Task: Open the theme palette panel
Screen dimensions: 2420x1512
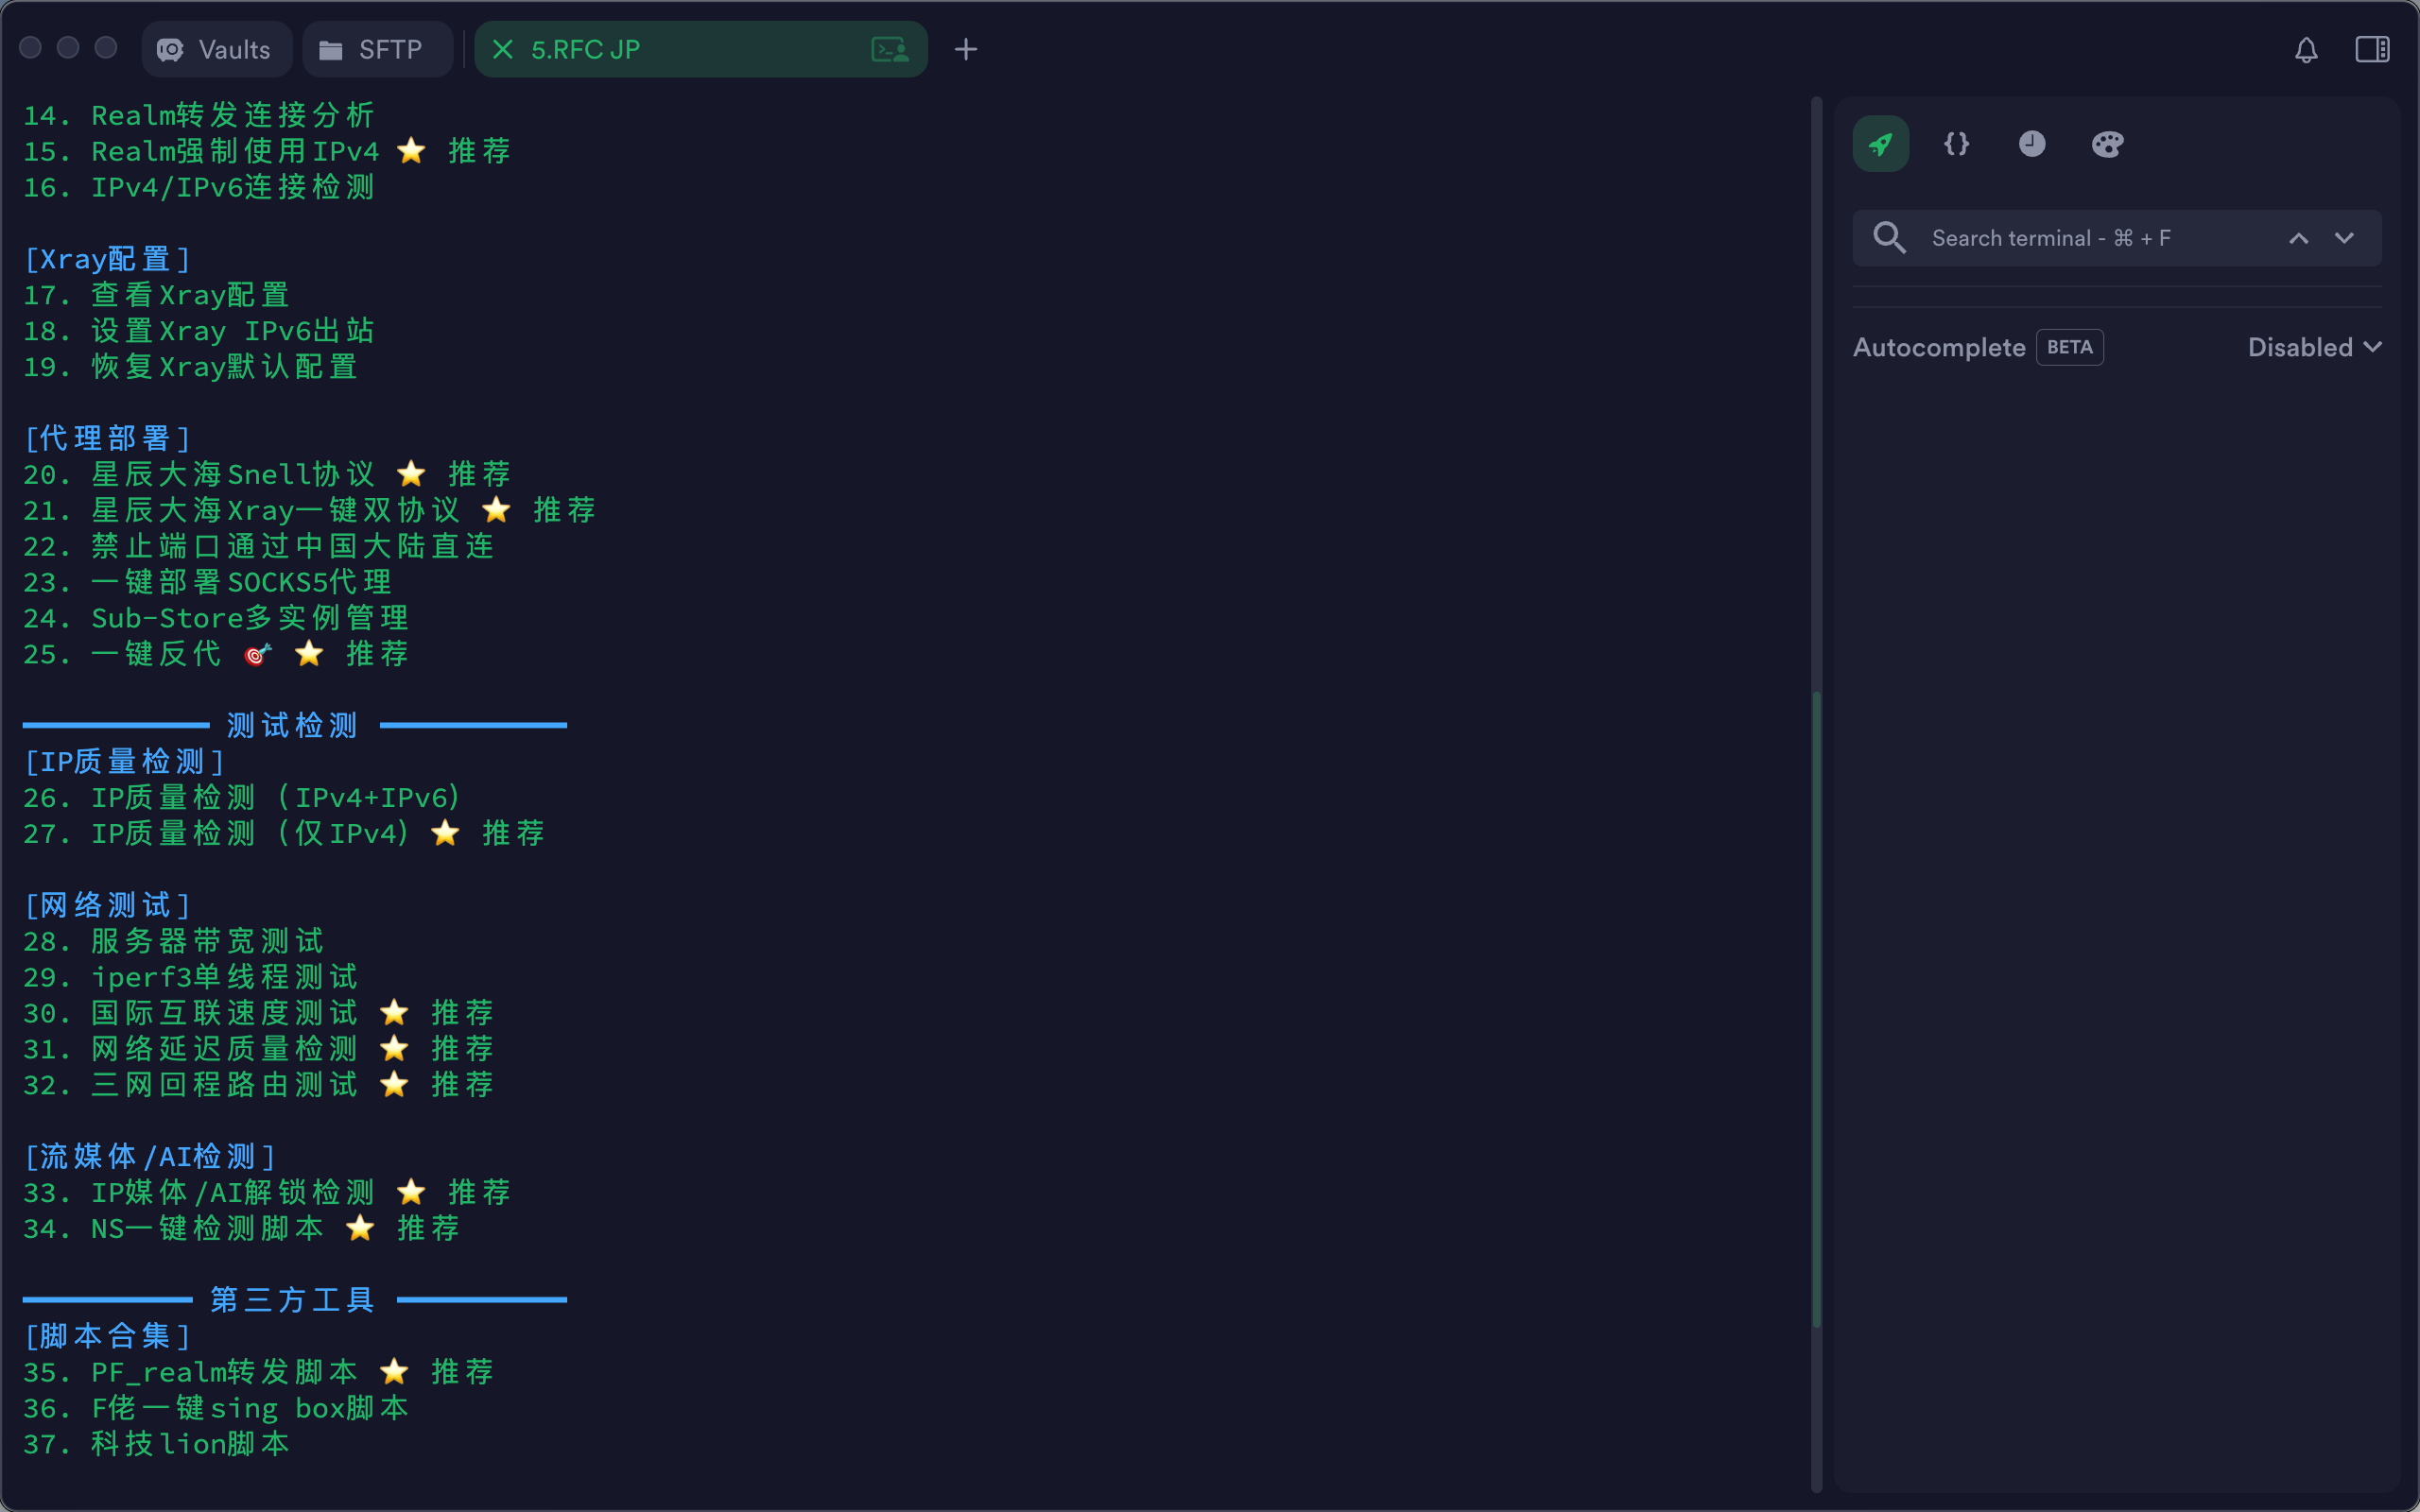Action: (x=2107, y=144)
